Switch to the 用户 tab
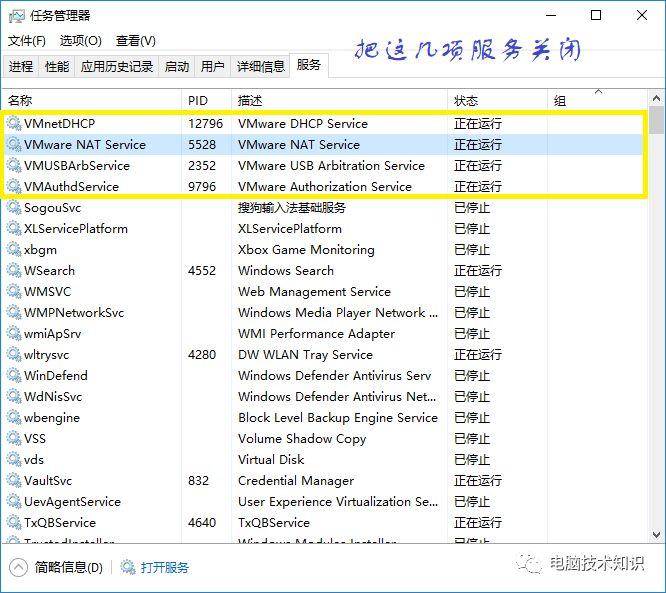 [212, 66]
